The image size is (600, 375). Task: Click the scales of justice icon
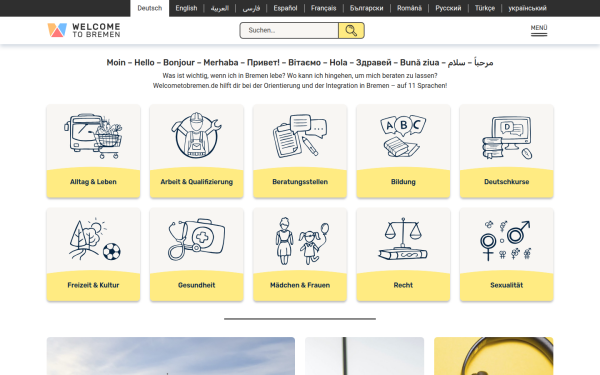pyautogui.click(x=403, y=239)
